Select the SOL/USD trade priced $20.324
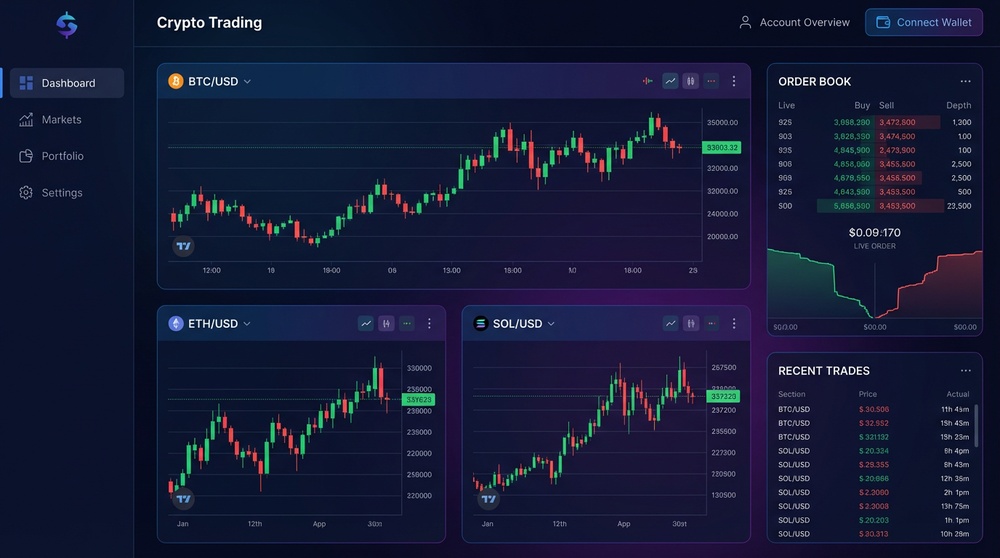1000x558 pixels. [x=874, y=451]
